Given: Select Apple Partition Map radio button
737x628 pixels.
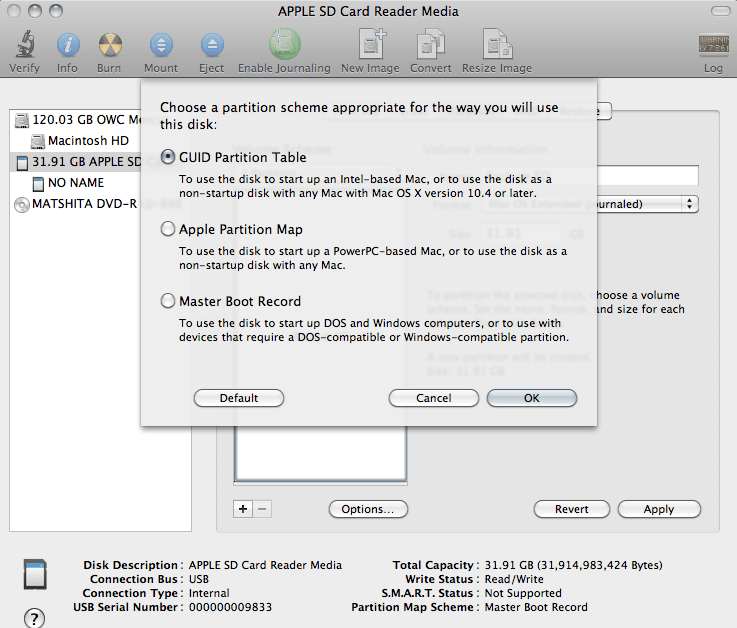Looking at the screenshot, I should click(x=168, y=229).
